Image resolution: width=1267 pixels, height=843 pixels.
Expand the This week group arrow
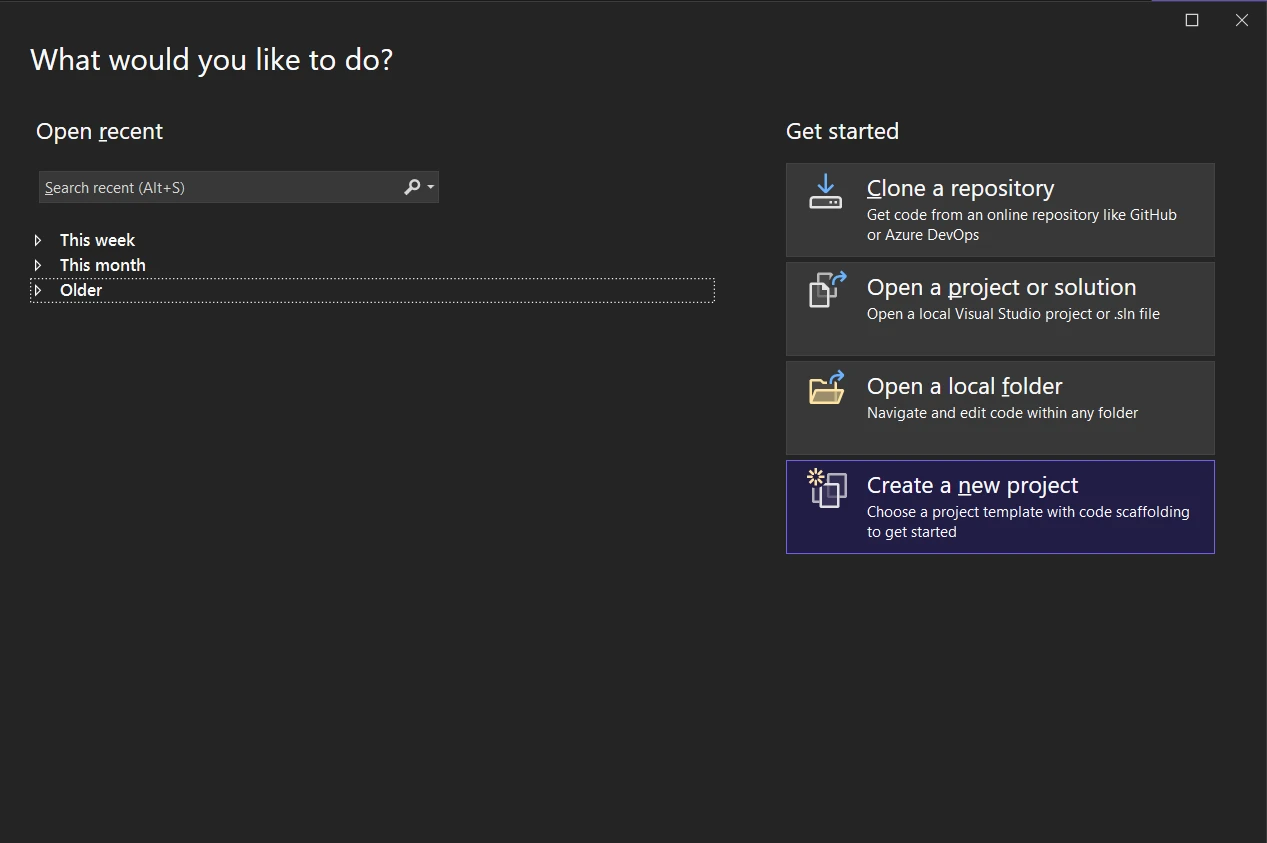(38, 240)
